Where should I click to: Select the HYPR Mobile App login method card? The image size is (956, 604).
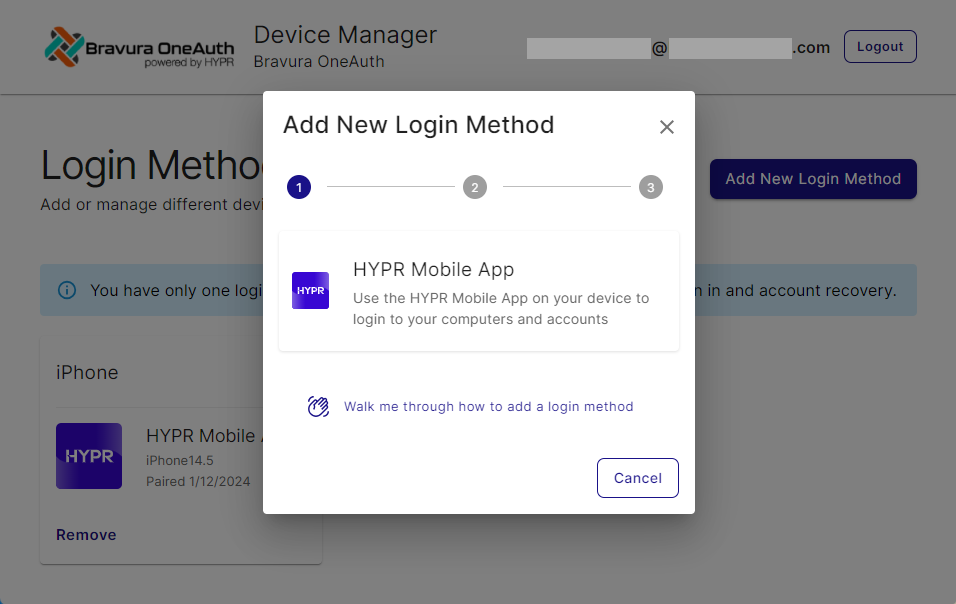click(478, 290)
